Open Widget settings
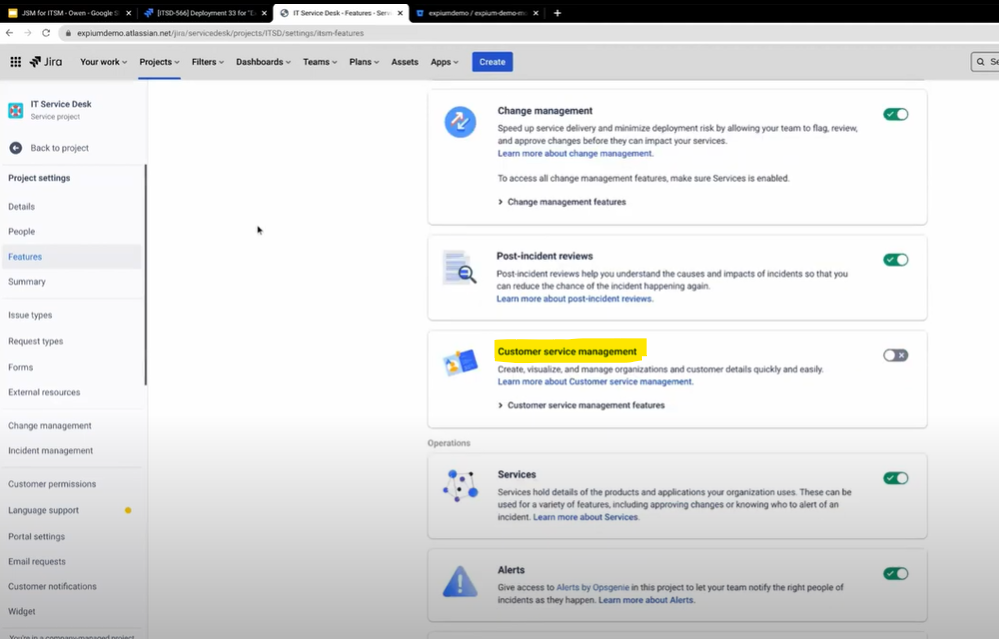Viewport: 999px width, 639px height. click(x=22, y=611)
